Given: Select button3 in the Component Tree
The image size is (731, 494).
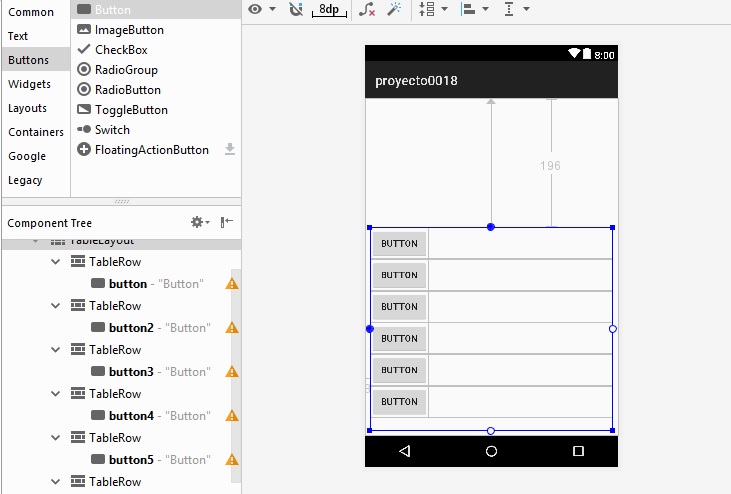Looking at the screenshot, I should pos(131,372).
